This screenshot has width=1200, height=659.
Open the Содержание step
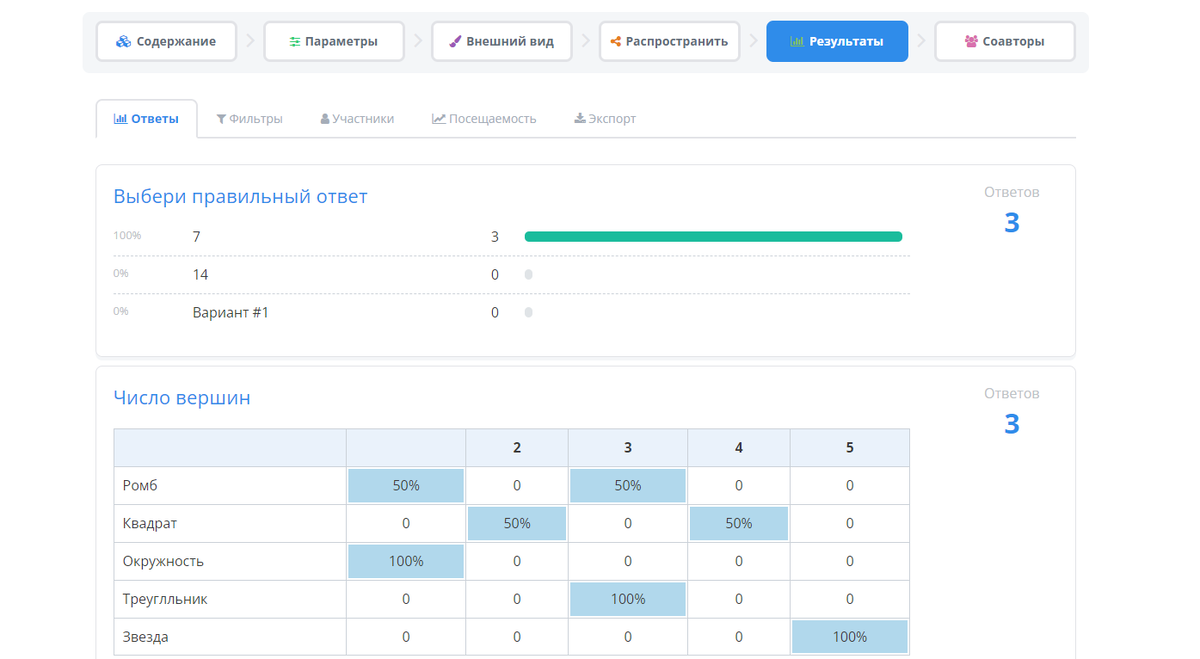(167, 42)
